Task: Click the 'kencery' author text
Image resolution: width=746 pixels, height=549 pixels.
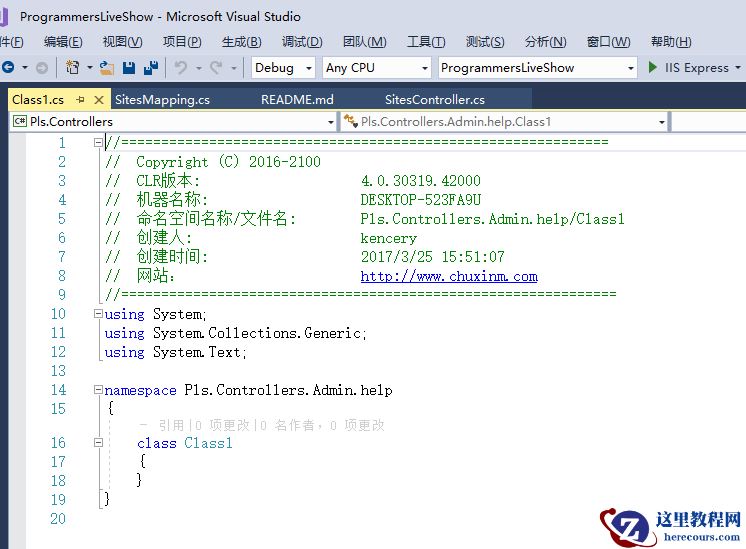Action: pos(388,238)
